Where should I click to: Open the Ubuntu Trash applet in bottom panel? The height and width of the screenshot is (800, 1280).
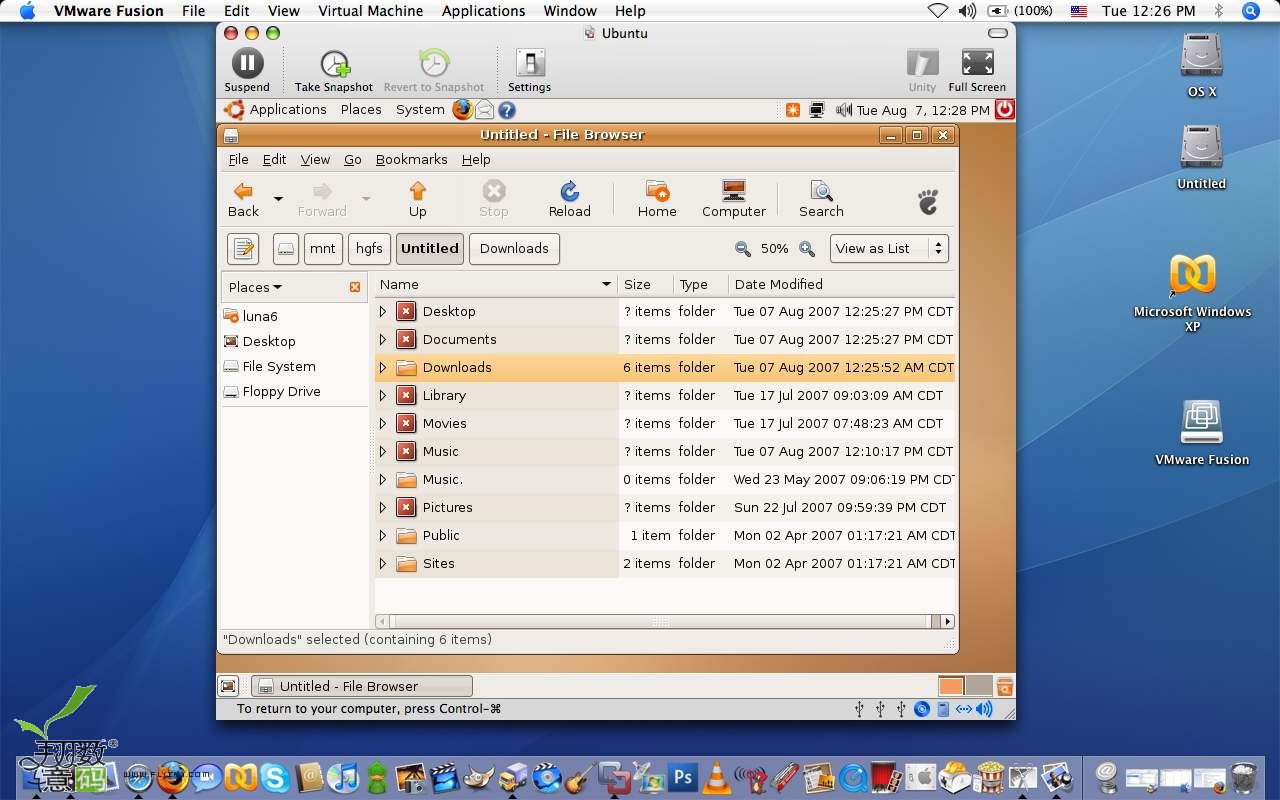[x=1005, y=686]
